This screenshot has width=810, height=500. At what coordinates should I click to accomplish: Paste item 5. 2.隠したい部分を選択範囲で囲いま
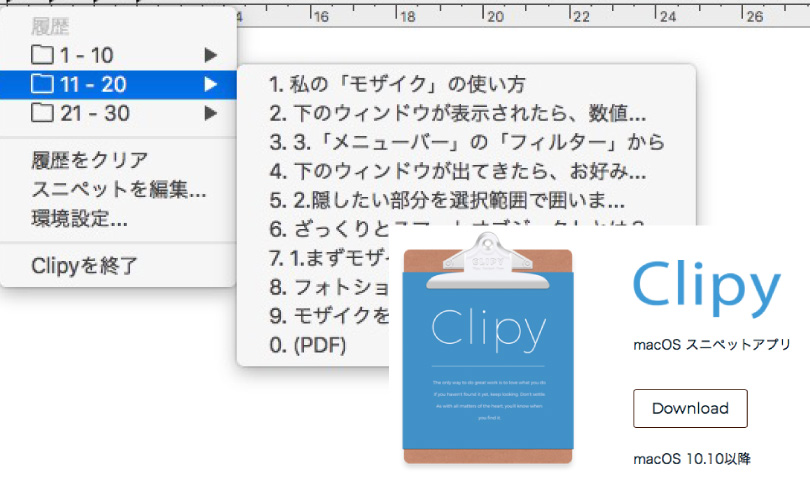[466, 200]
